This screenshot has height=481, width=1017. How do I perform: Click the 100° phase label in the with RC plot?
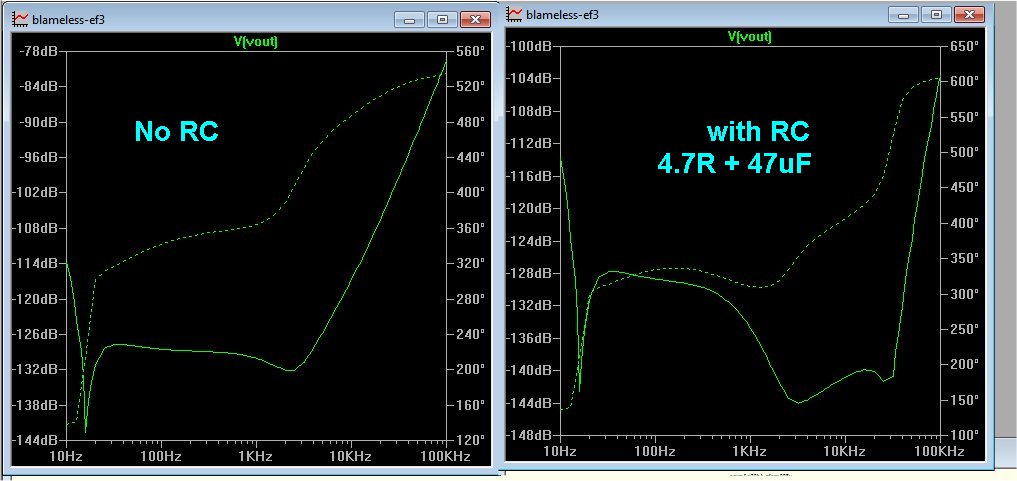click(x=965, y=435)
